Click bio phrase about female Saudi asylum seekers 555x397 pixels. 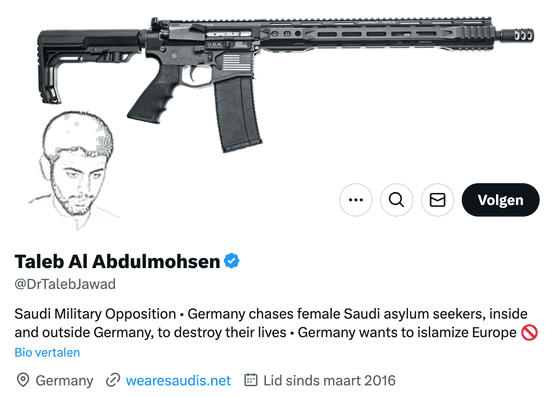[357, 314]
